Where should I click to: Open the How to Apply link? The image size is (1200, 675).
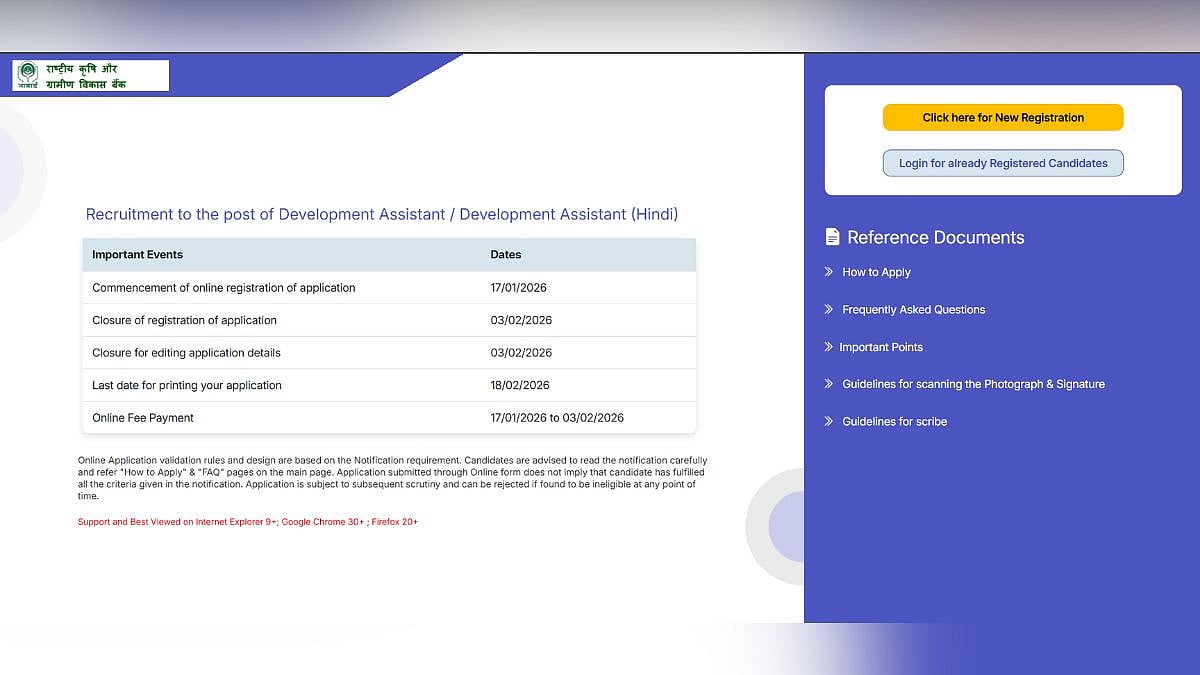point(876,271)
